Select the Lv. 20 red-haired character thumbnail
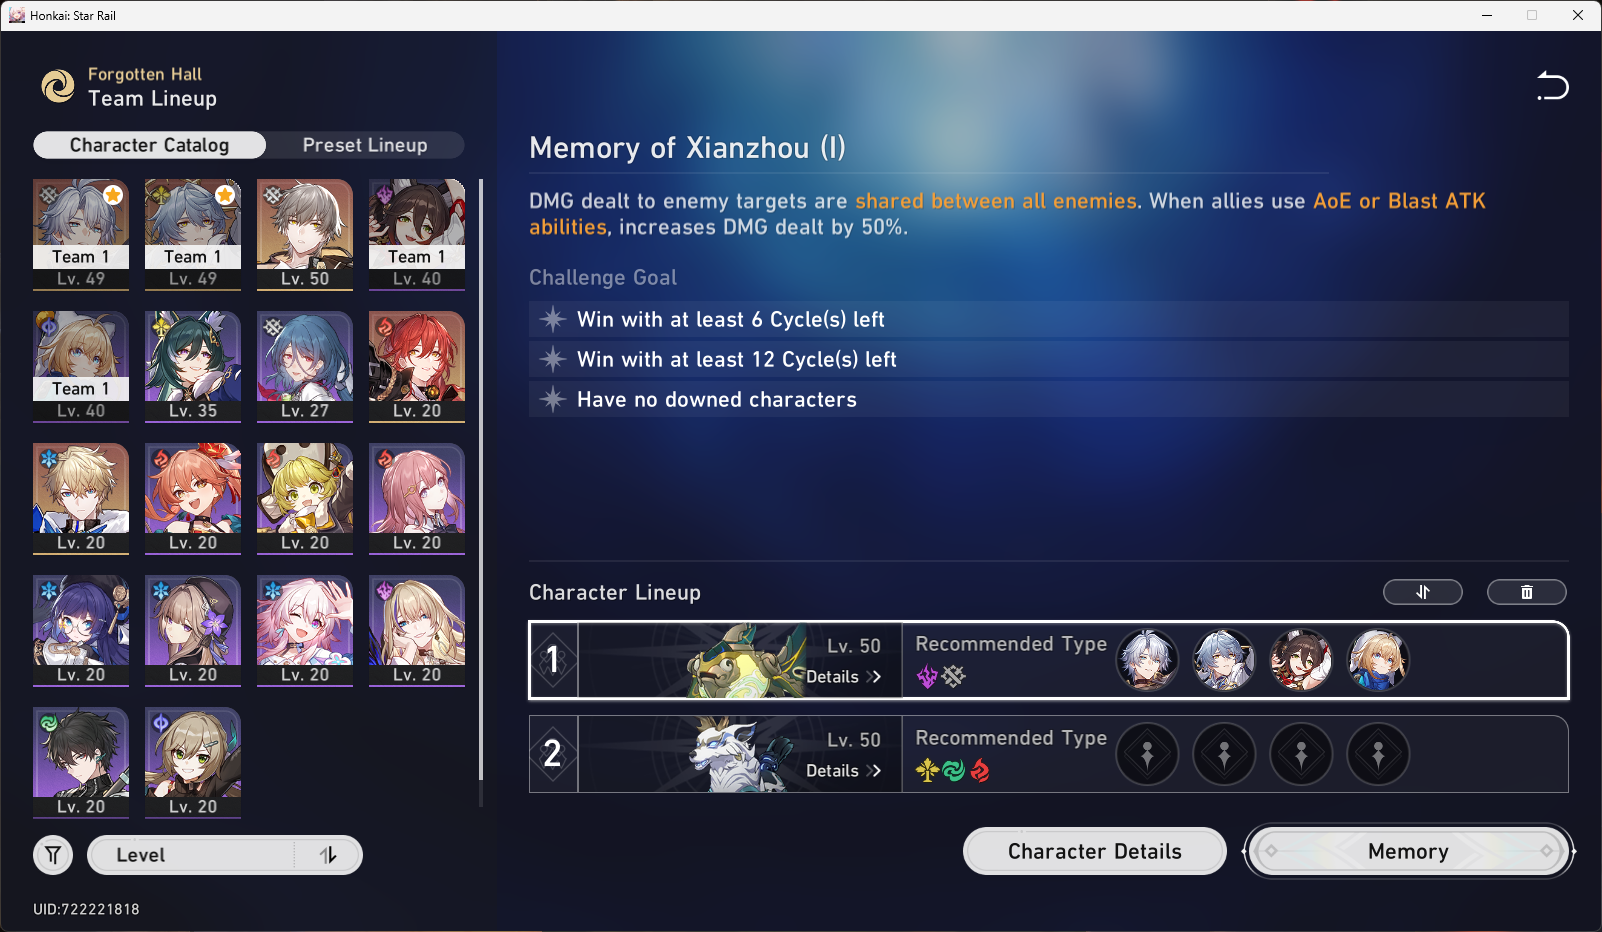This screenshot has height=932, width=1602. [x=417, y=367]
